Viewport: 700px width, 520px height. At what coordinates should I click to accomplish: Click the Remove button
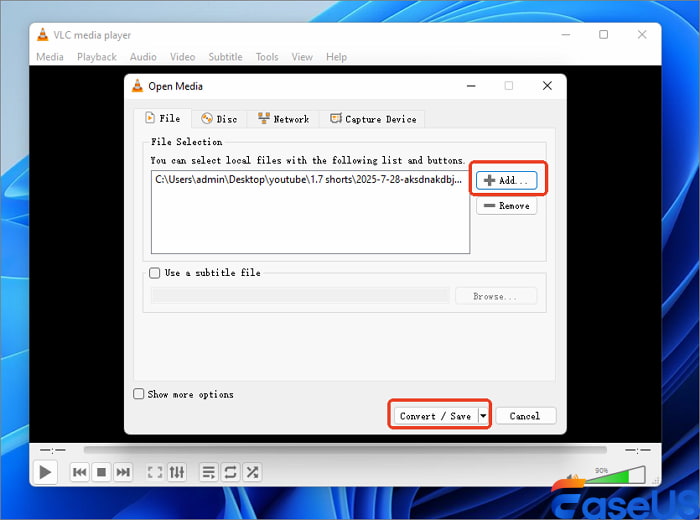pyautogui.click(x=506, y=206)
